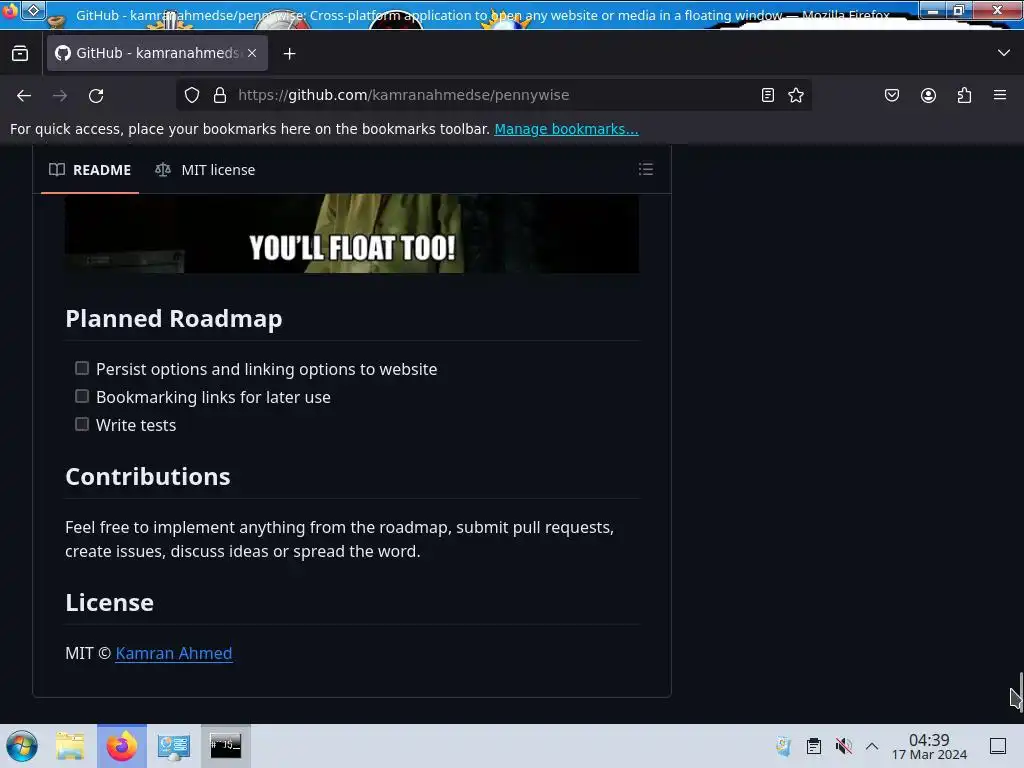The width and height of the screenshot is (1024, 768).
Task: Toggle reader view in address bar
Action: click(x=768, y=95)
